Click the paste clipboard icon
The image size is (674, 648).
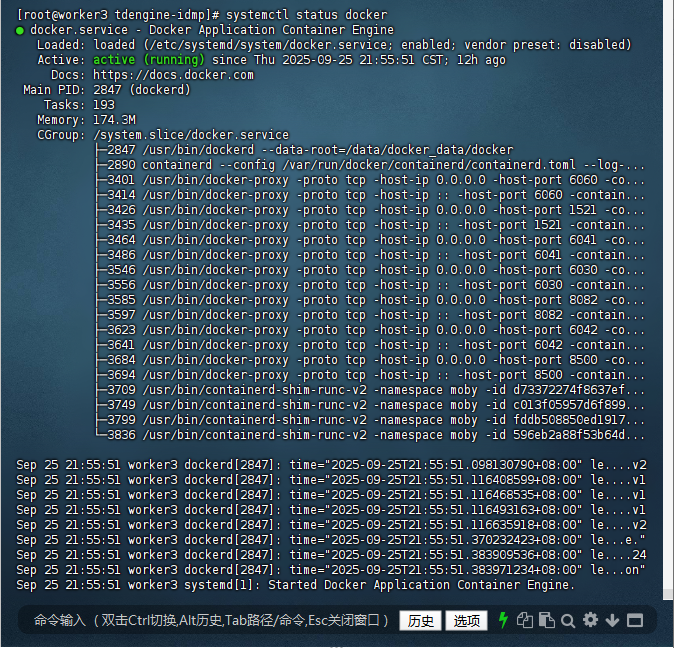click(547, 620)
